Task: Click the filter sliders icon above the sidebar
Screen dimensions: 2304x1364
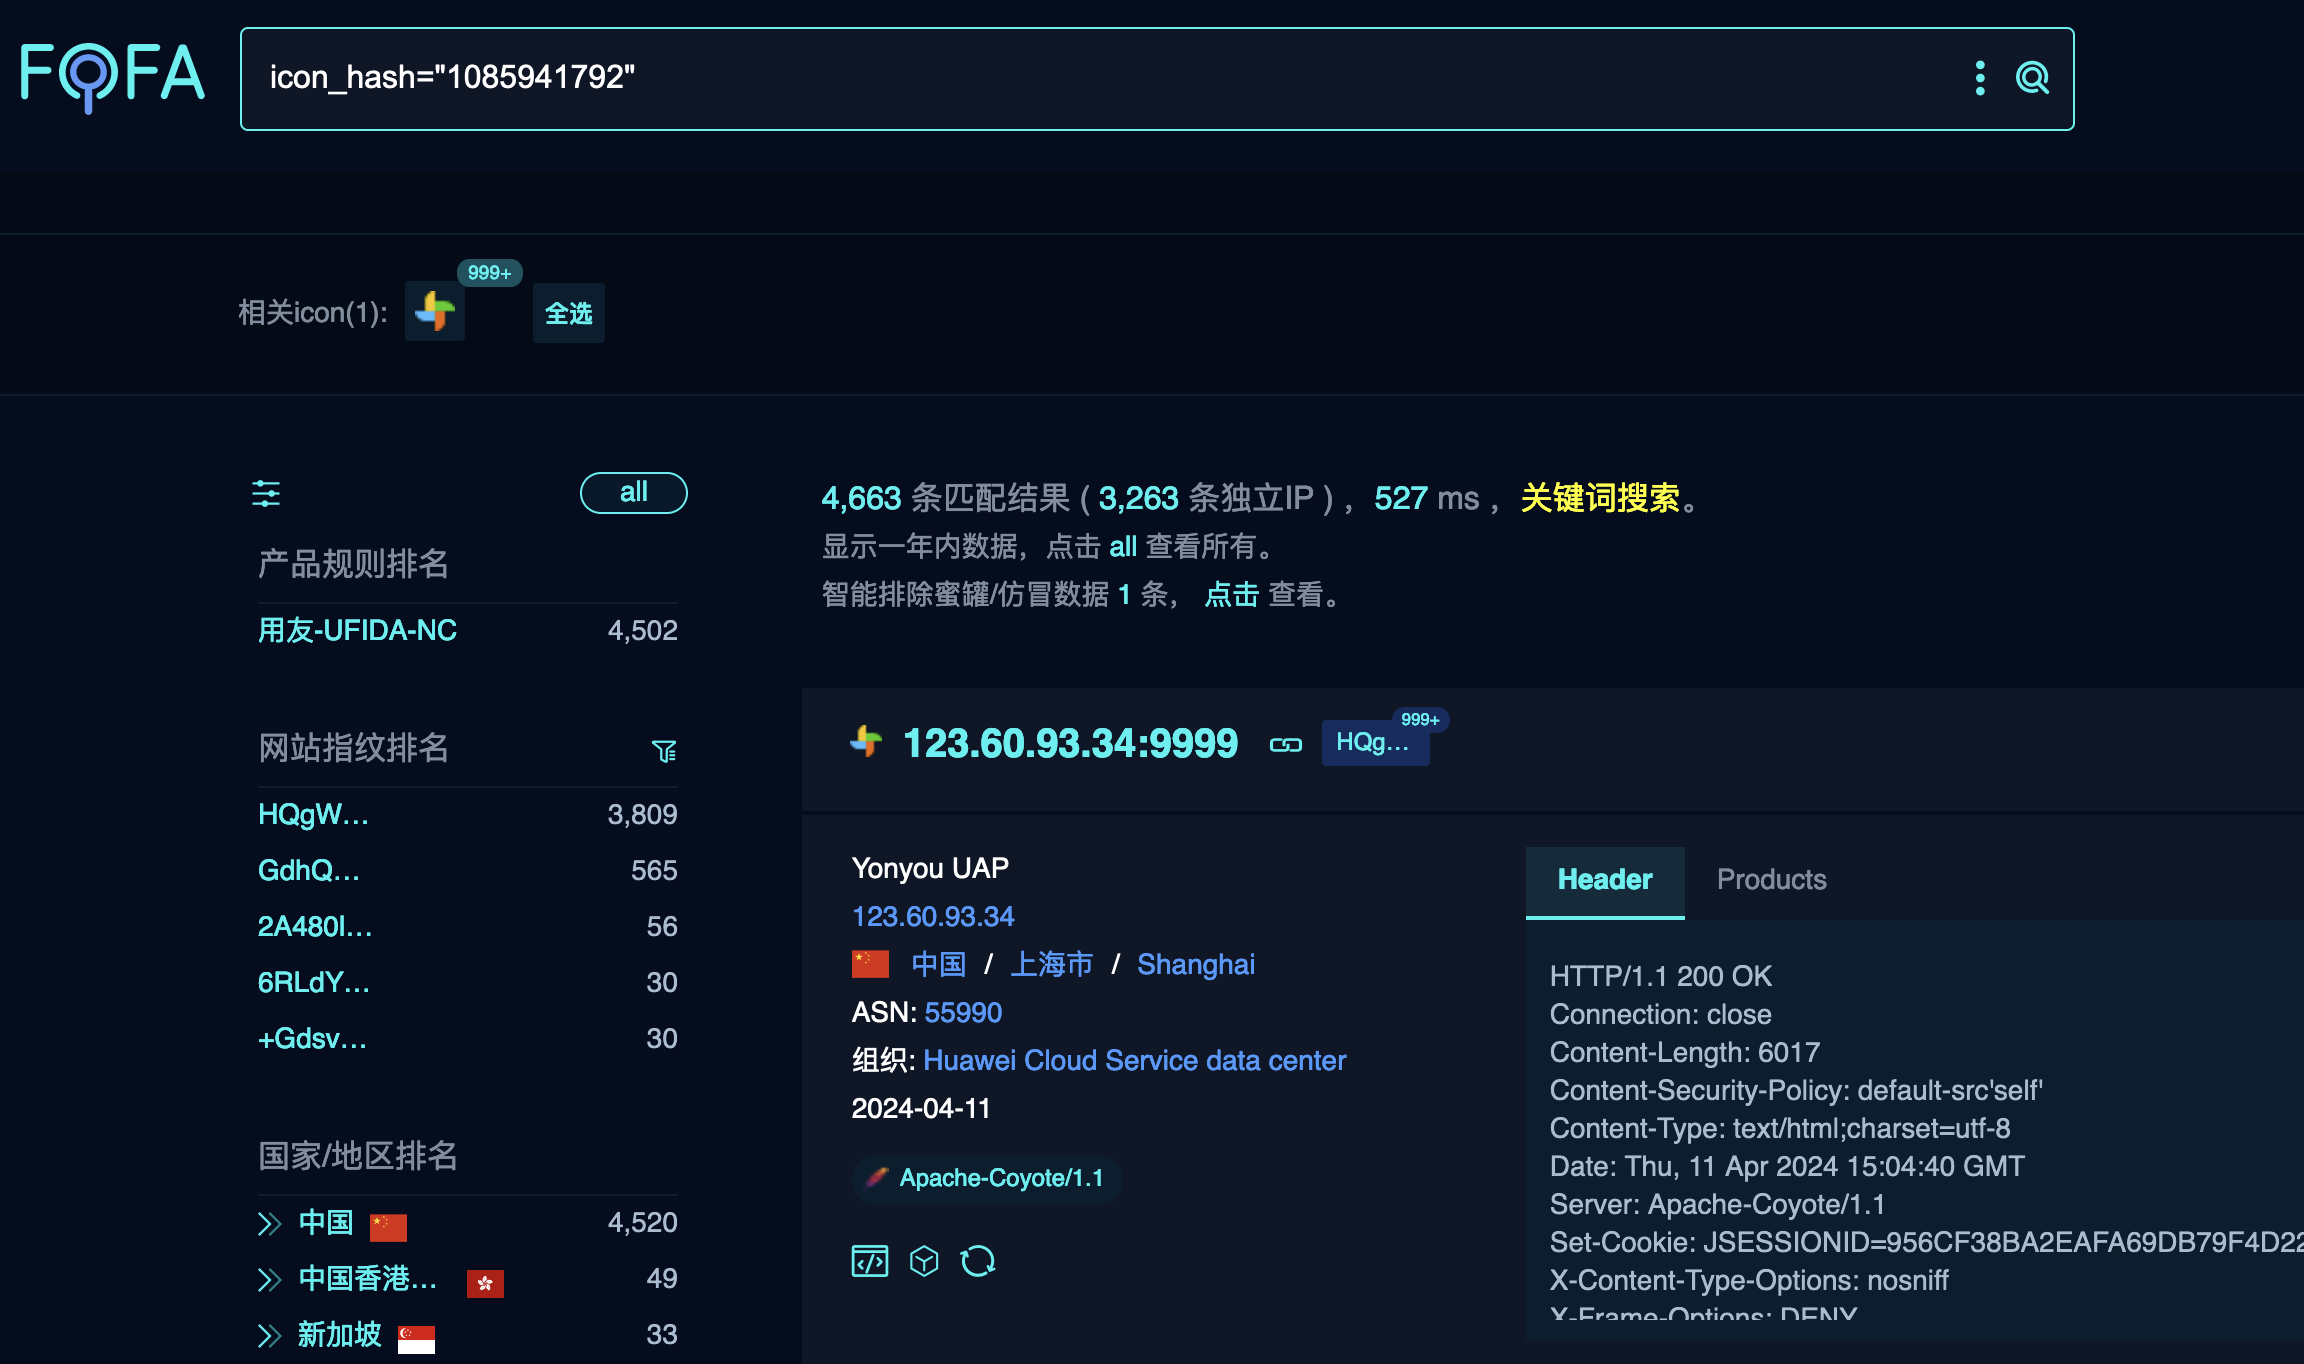Action: [x=266, y=492]
